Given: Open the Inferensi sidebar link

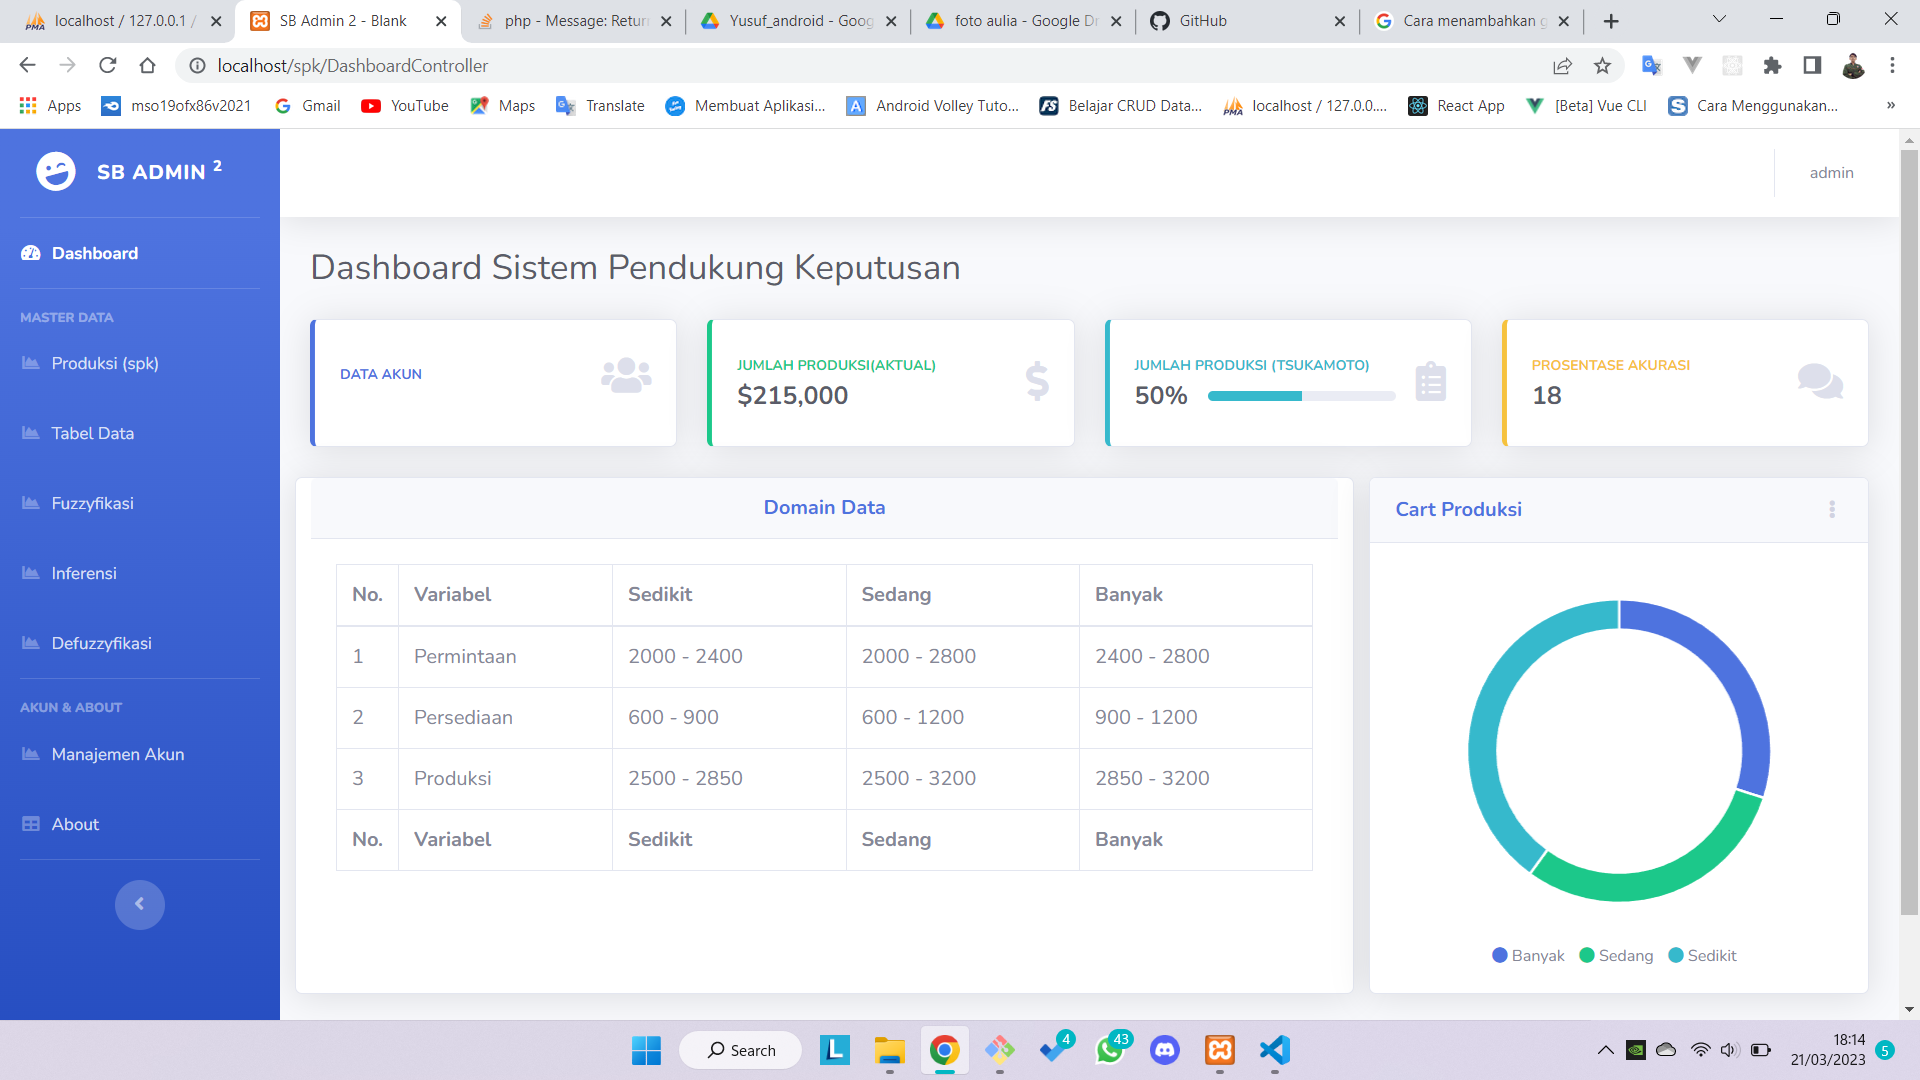Looking at the screenshot, I should click(x=84, y=573).
